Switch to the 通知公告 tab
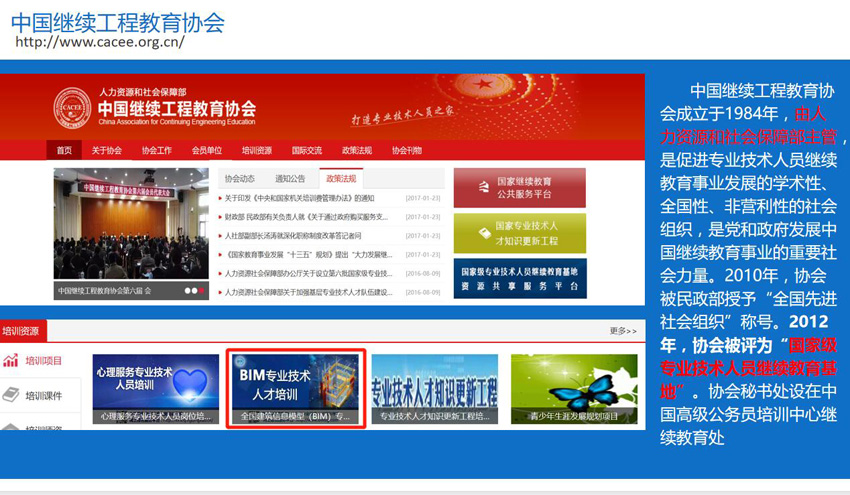This screenshot has height=495, width=850. click(290, 178)
